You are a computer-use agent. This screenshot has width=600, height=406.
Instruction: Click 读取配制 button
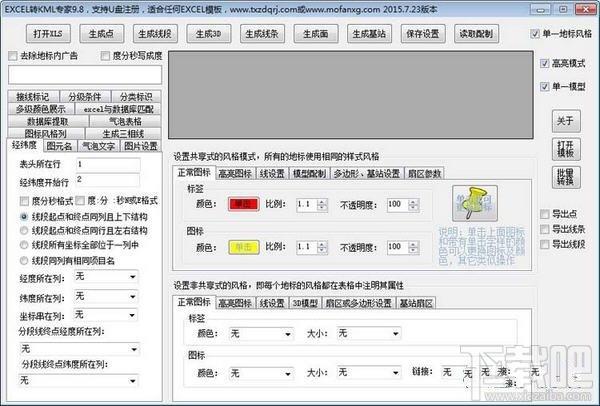[476, 34]
